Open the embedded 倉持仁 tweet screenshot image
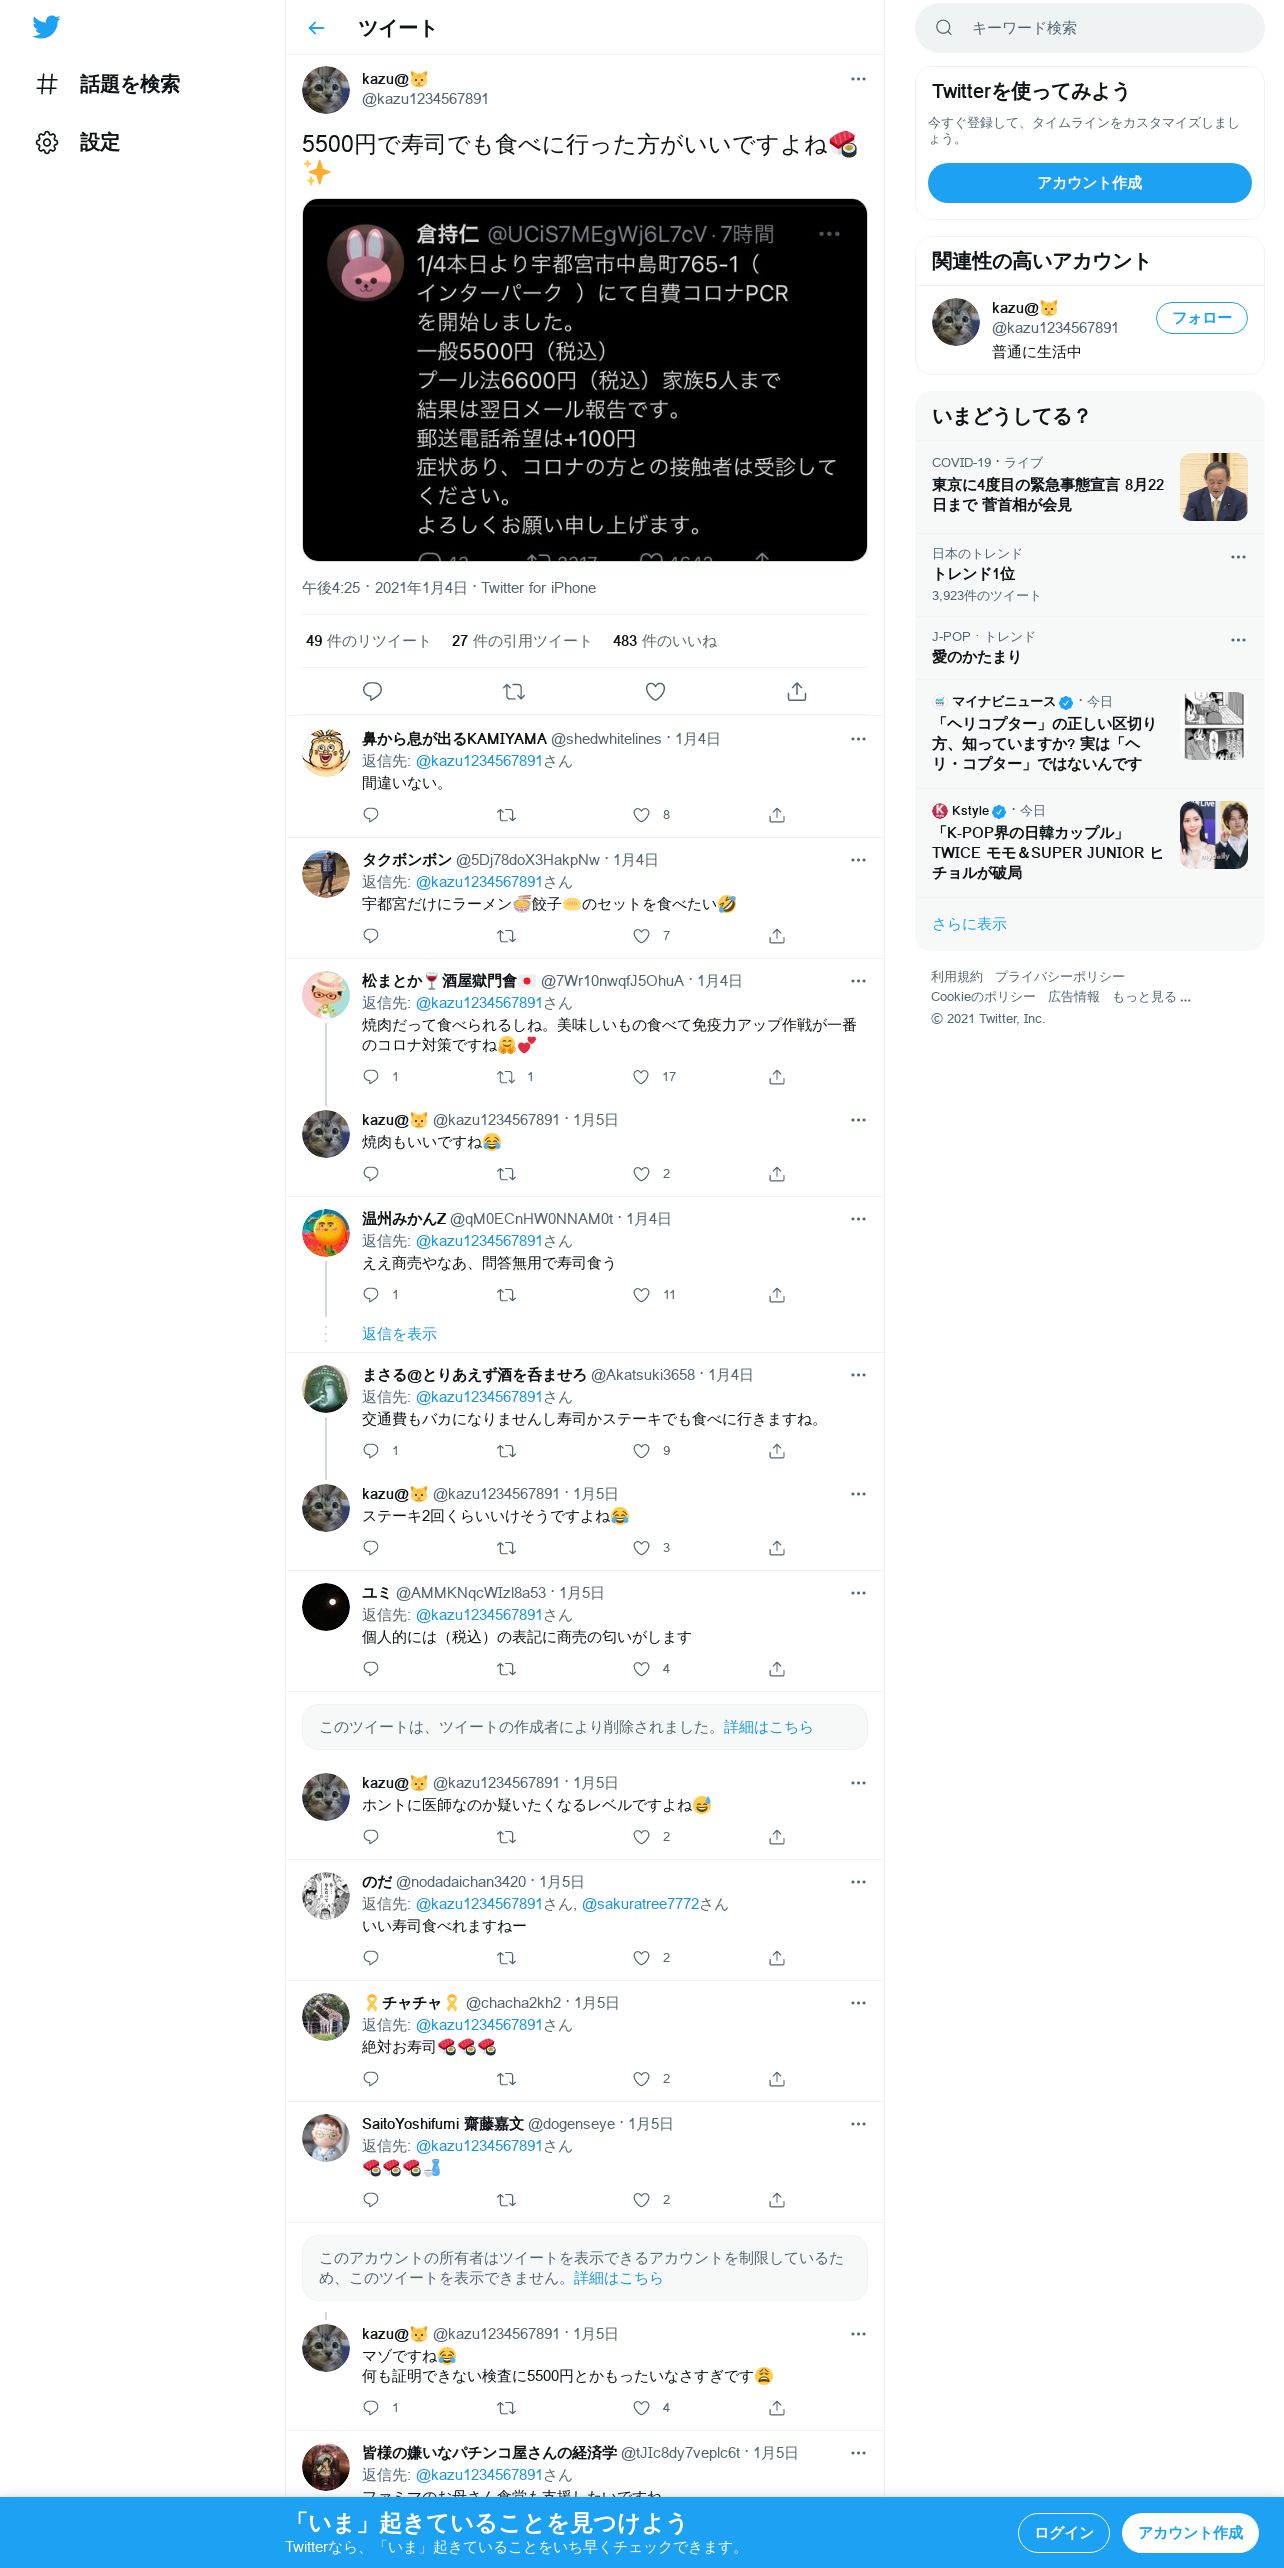This screenshot has width=1284, height=2568. click(x=585, y=380)
